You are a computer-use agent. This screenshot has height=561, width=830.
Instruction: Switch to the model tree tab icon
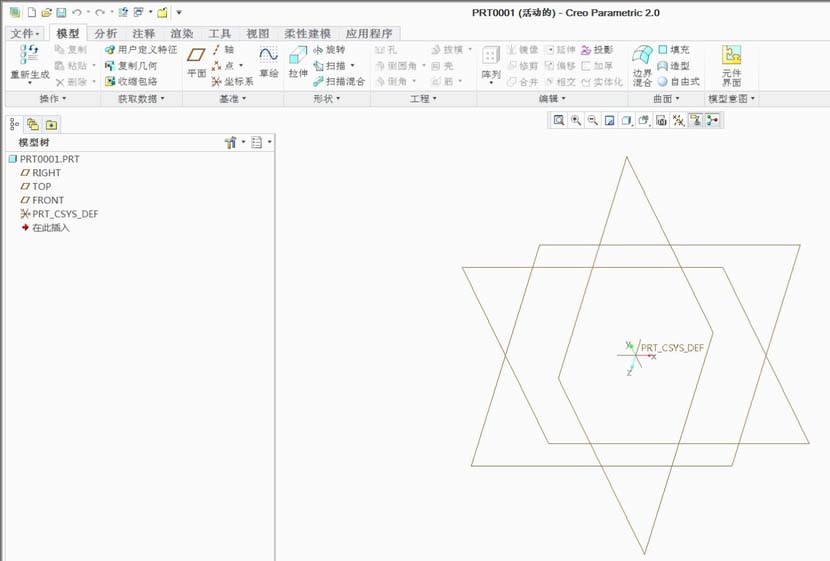pyautogui.click(x=14, y=124)
